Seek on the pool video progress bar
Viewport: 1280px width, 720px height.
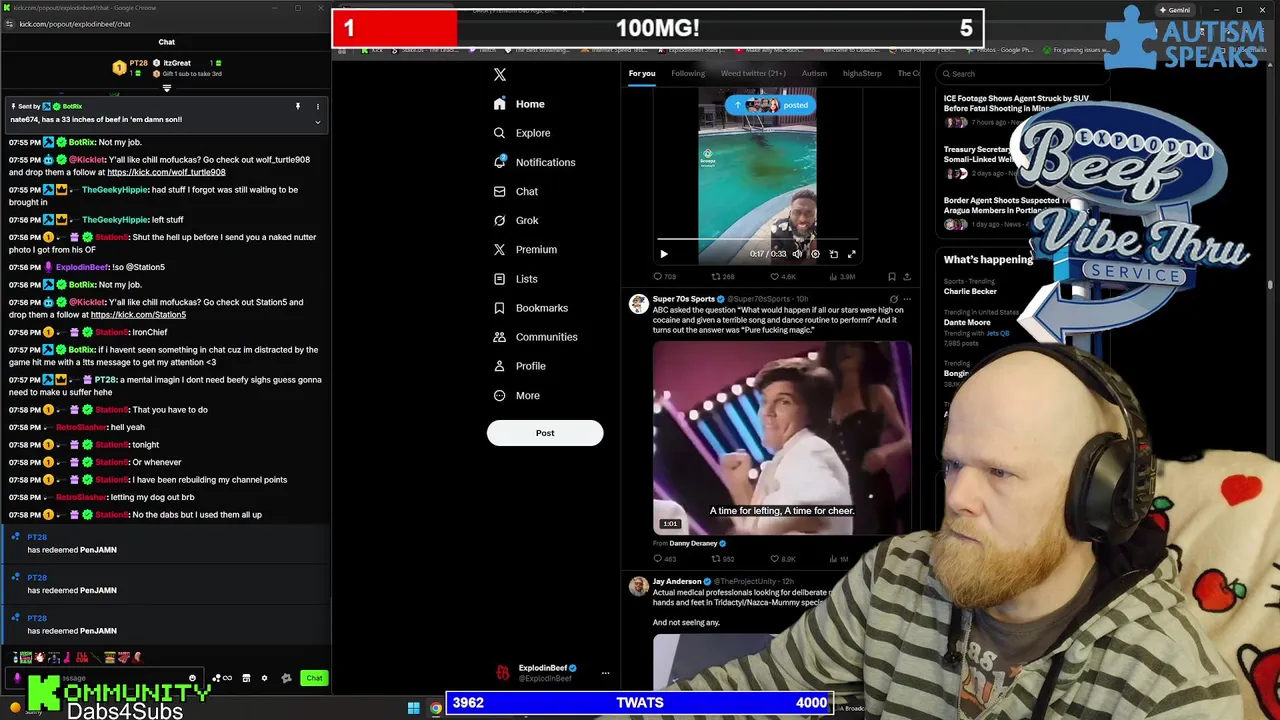click(x=757, y=241)
